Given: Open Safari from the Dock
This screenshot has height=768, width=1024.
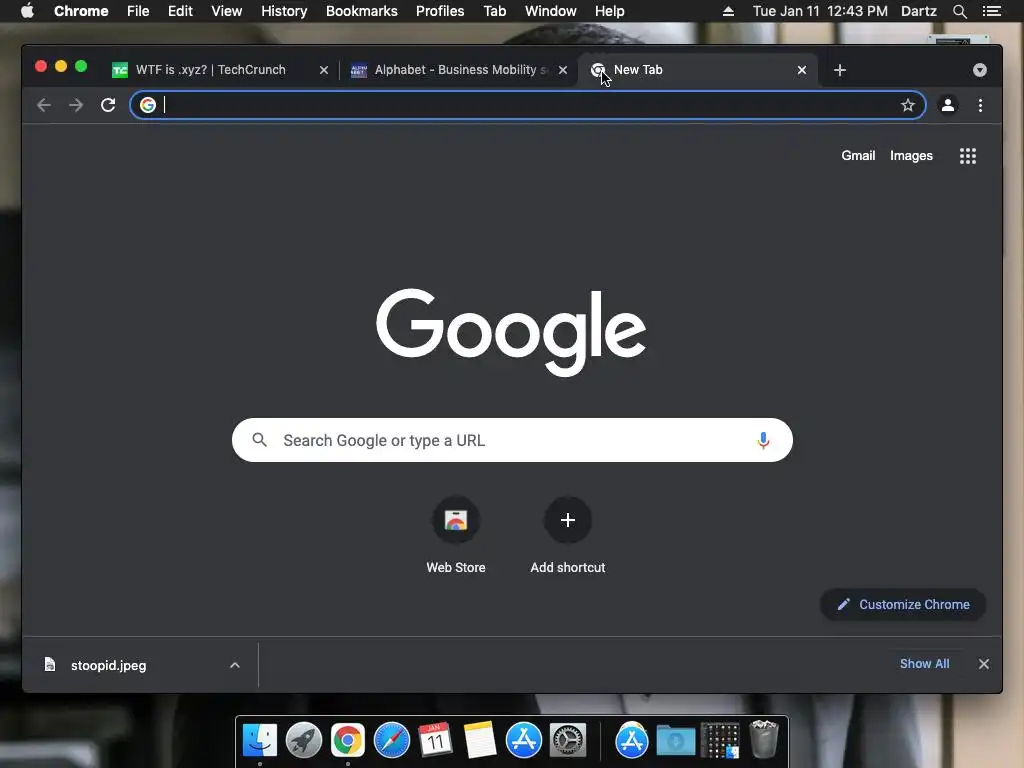Looking at the screenshot, I should click(392, 741).
